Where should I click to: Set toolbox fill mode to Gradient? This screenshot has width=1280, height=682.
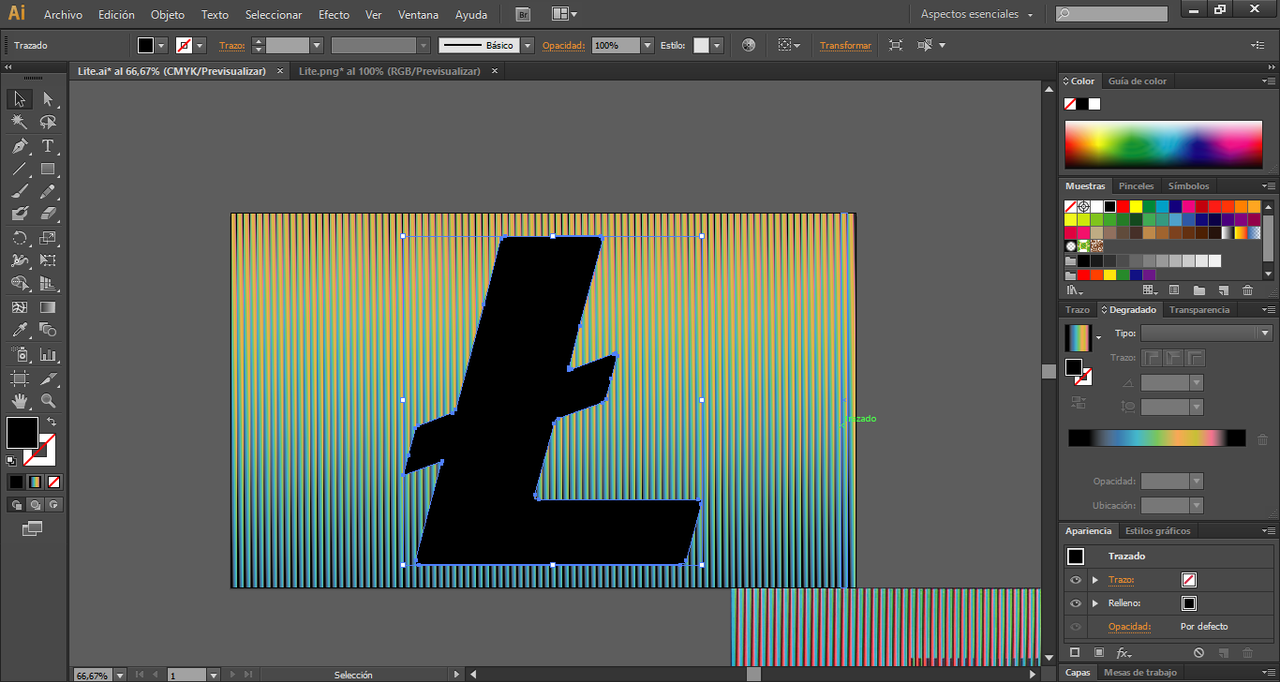pos(35,481)
